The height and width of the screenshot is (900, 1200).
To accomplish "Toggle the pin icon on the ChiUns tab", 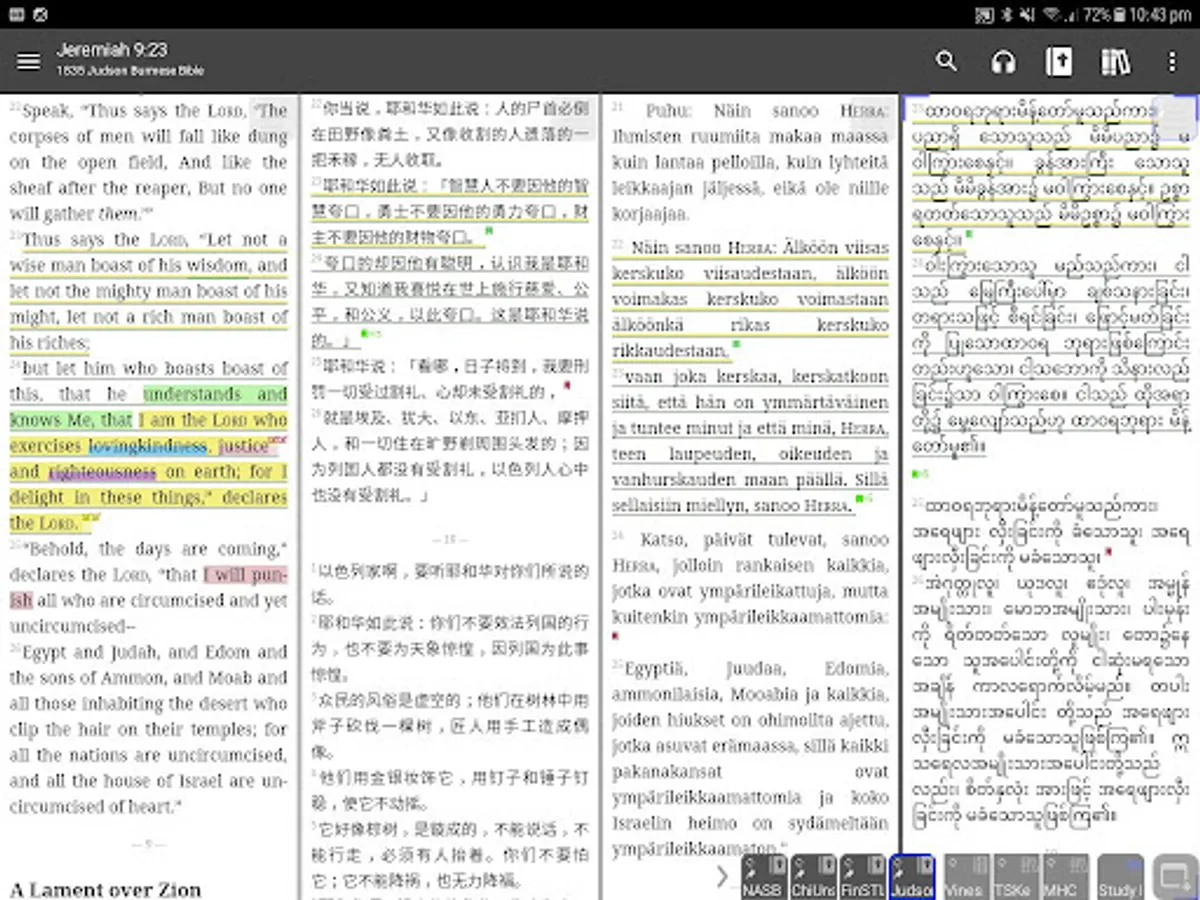I will 800,867.
